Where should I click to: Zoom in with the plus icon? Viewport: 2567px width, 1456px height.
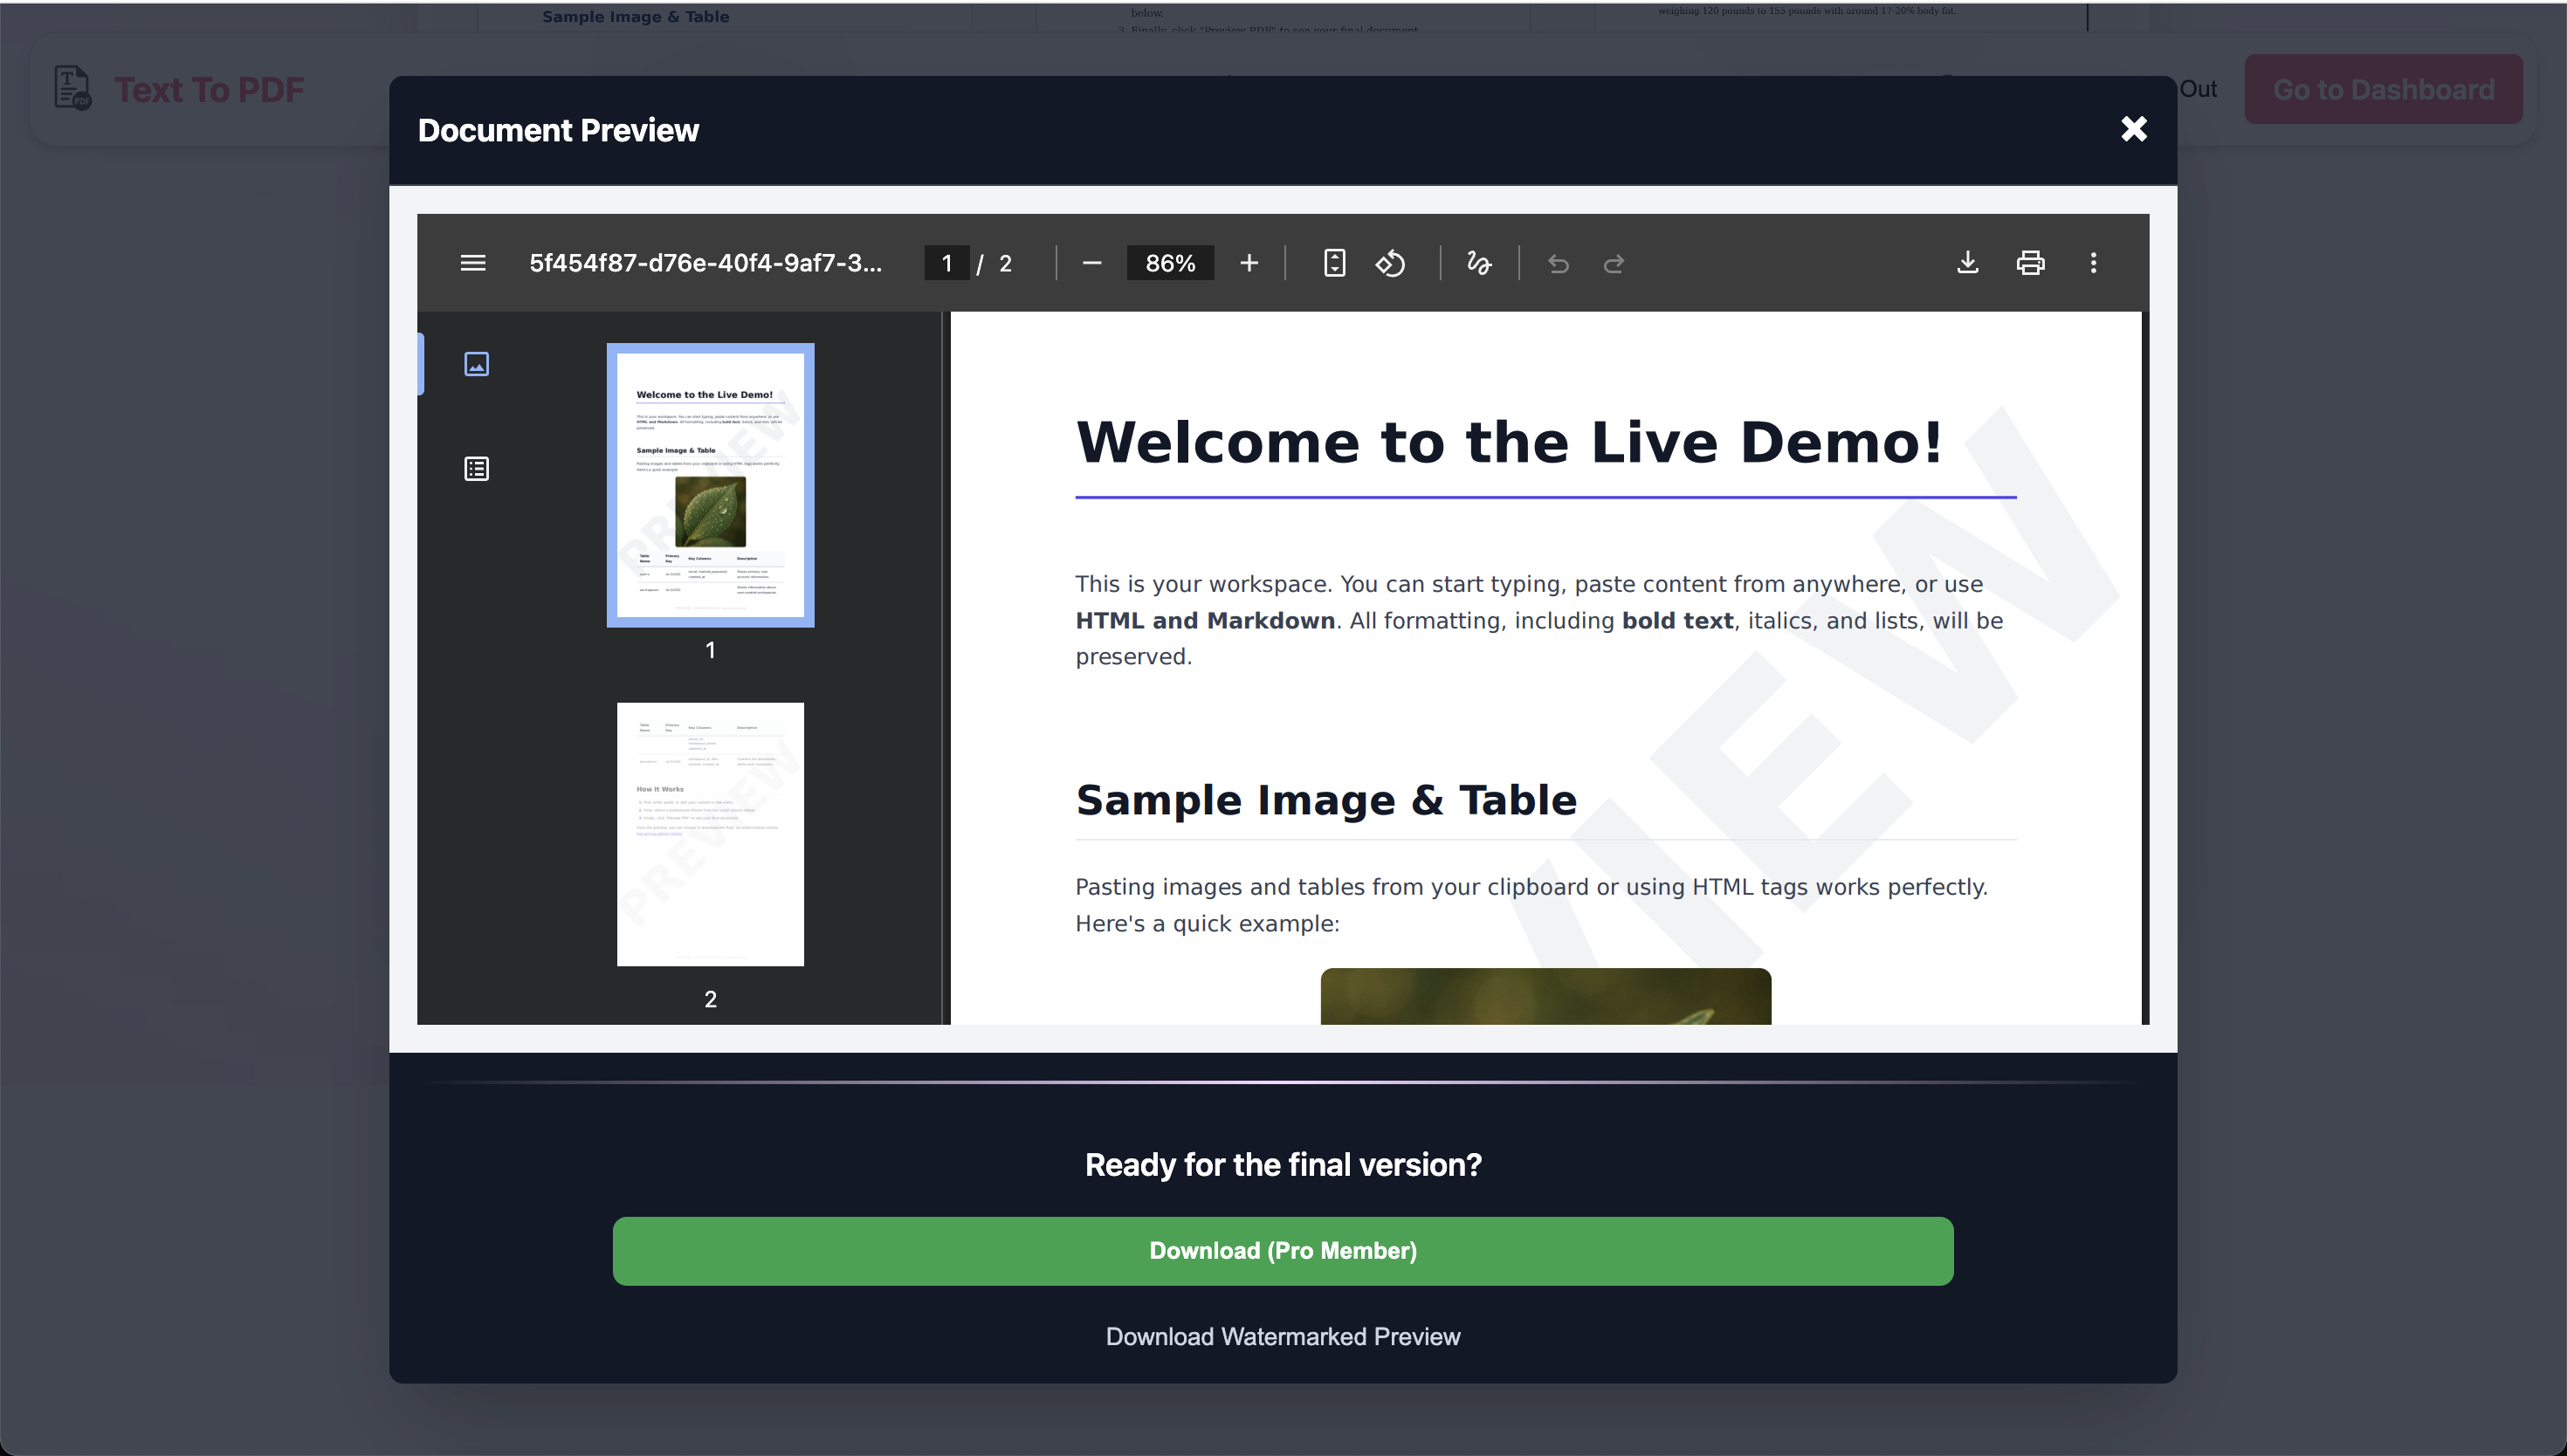[1249, 263]
